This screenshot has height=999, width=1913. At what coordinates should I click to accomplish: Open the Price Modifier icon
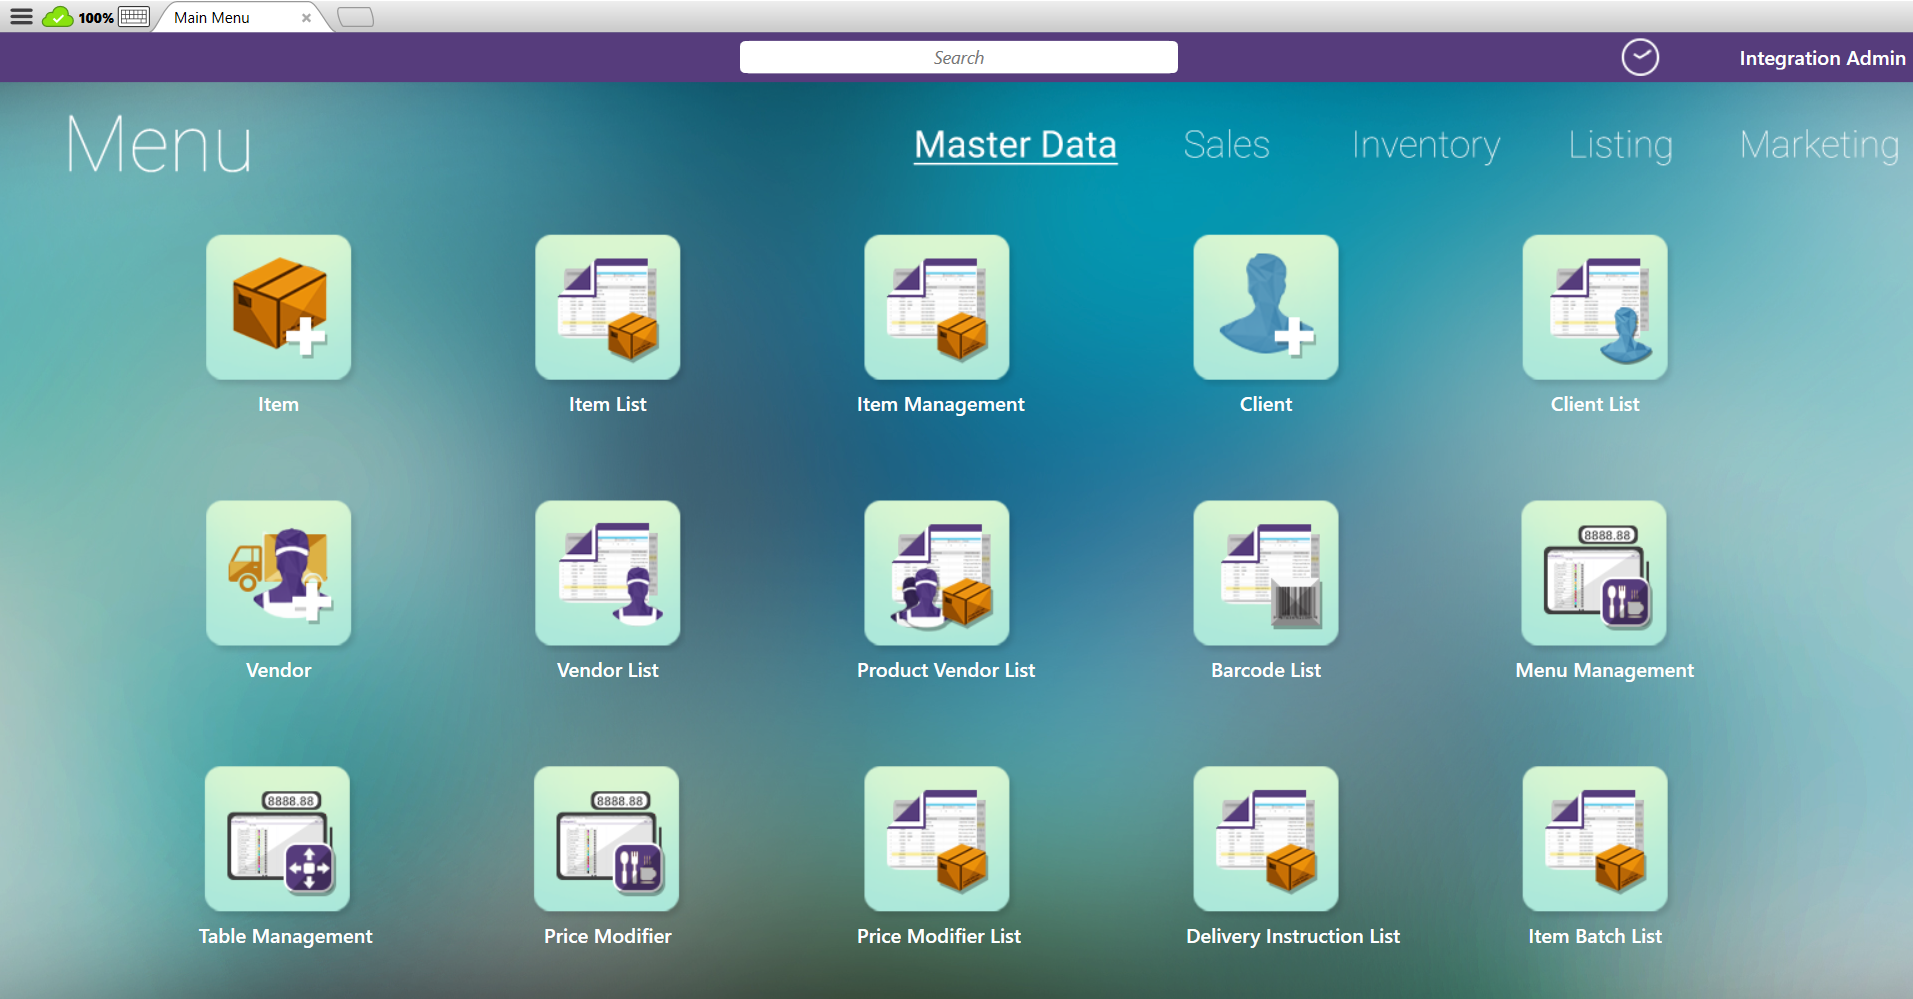tap(606, 839)
